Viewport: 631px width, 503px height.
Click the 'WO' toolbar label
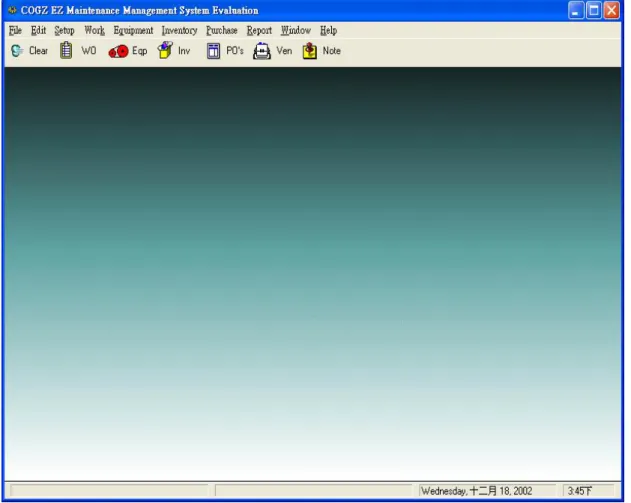coord(89,51)
